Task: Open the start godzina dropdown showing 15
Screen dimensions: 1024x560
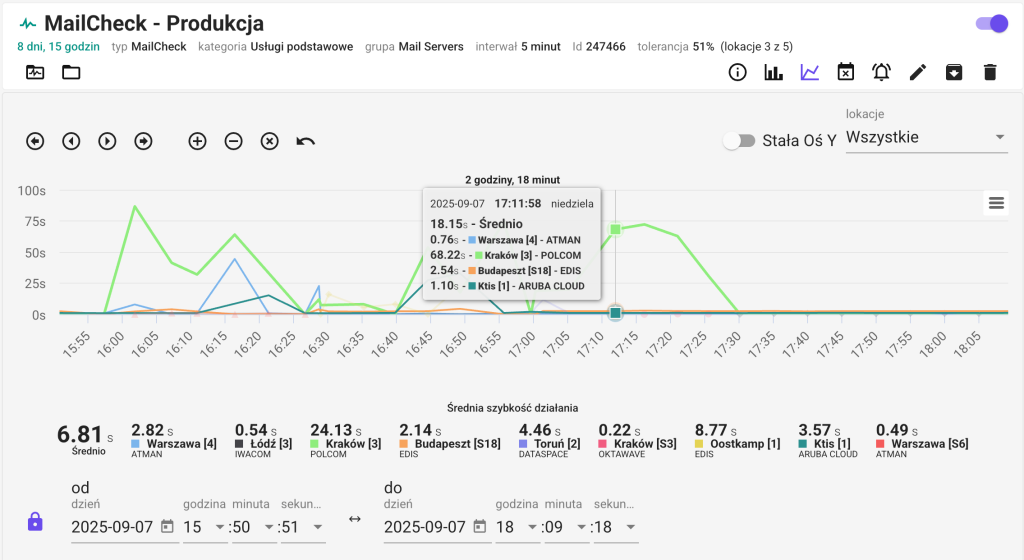Action: tap(205, 526)
